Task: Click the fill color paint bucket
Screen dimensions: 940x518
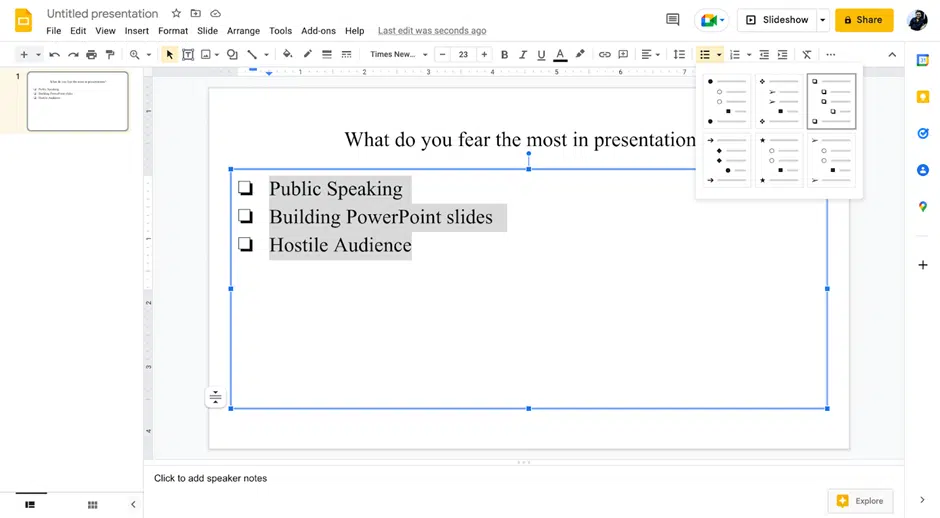Action: [x=287, y=55]
